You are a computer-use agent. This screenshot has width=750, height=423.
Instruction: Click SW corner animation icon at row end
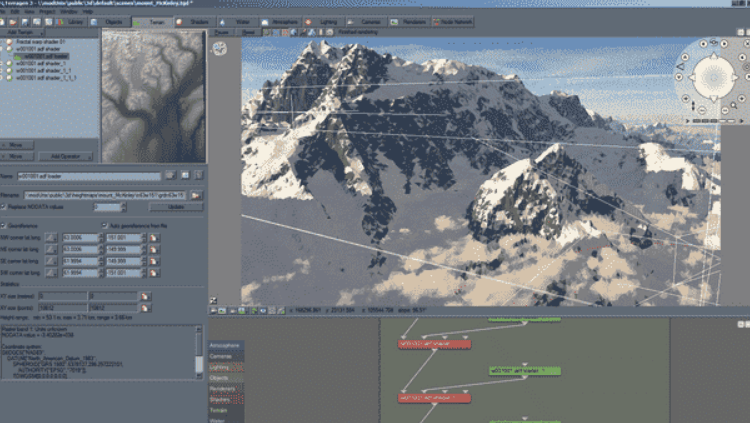coord(154,273)
